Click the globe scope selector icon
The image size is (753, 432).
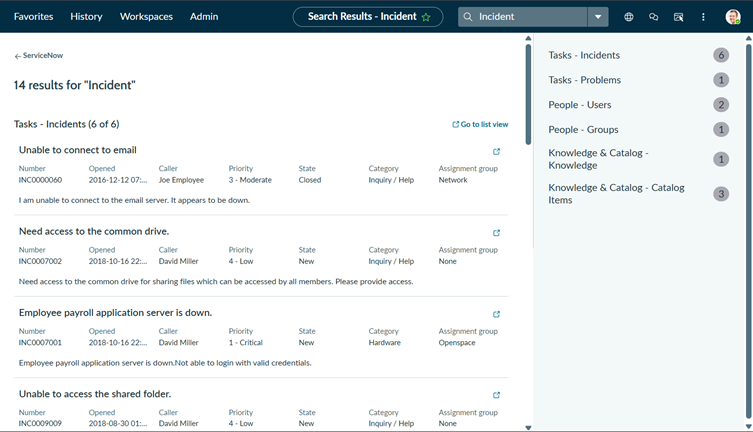(629, 17)
